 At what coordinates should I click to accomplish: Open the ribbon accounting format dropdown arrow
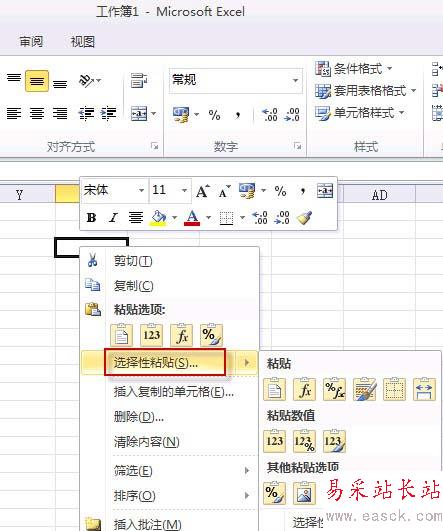[196, 114]
